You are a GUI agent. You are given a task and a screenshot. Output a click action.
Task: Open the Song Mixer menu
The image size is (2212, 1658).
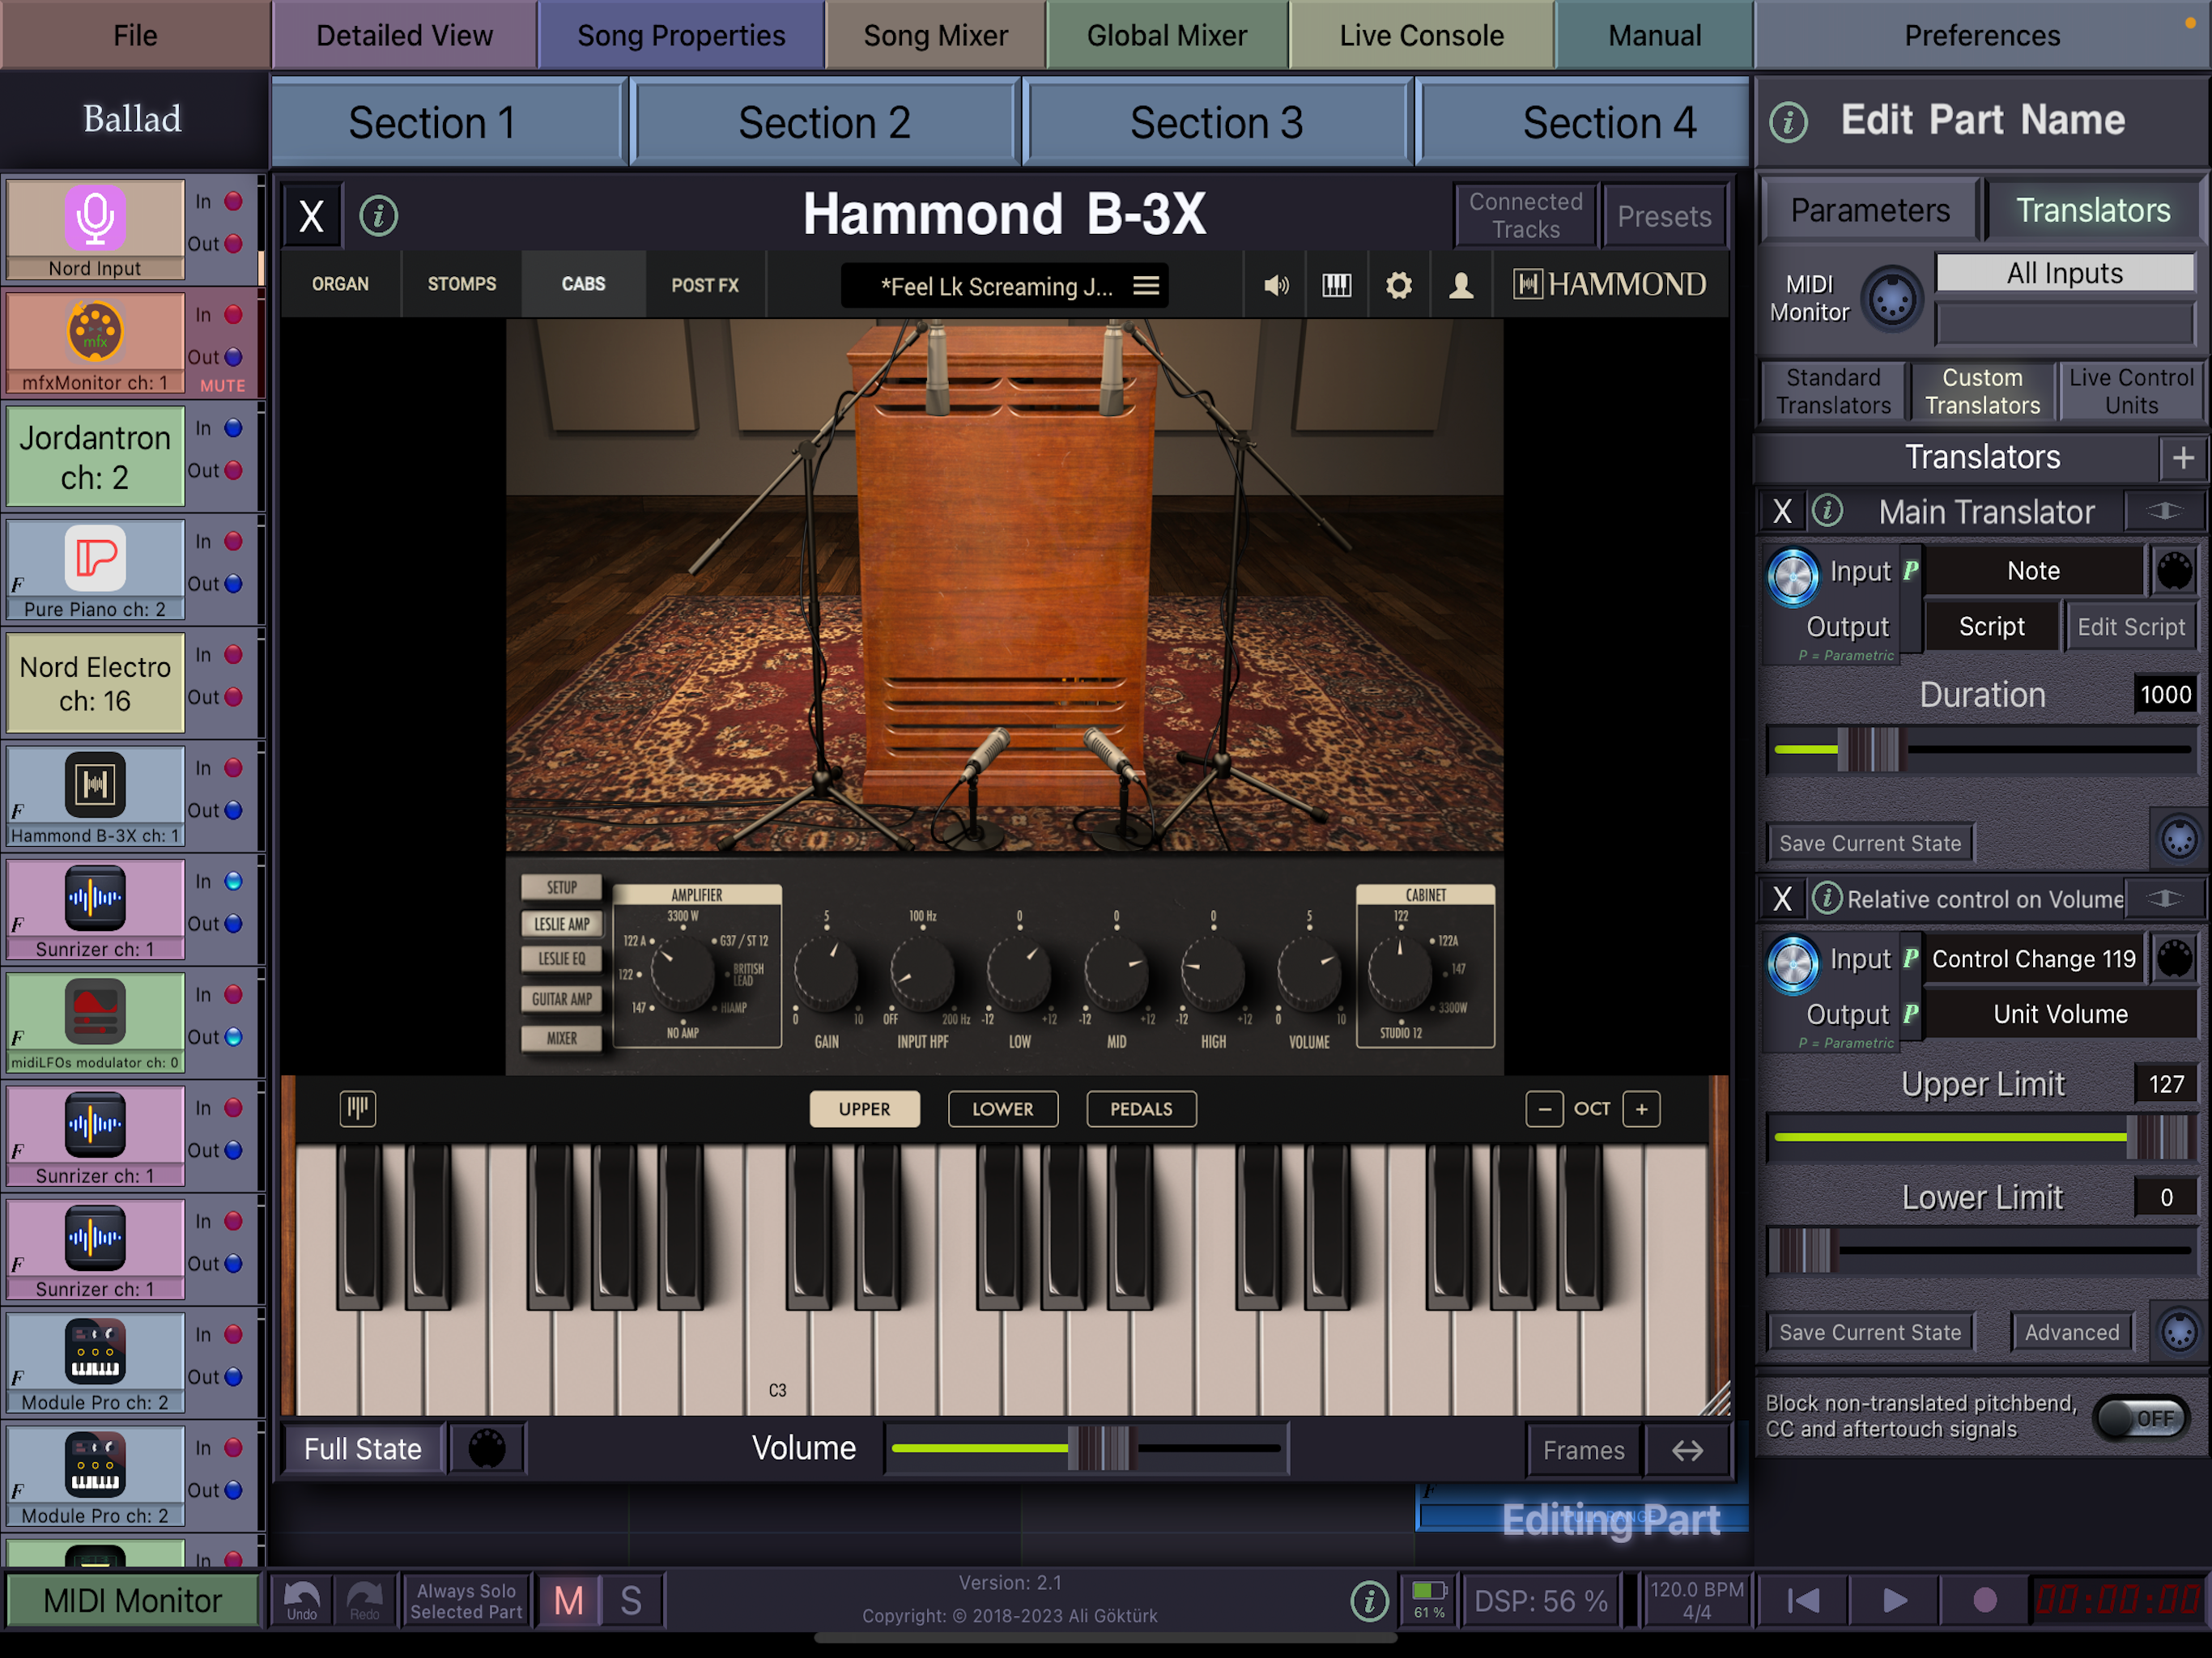pos(935,35)
